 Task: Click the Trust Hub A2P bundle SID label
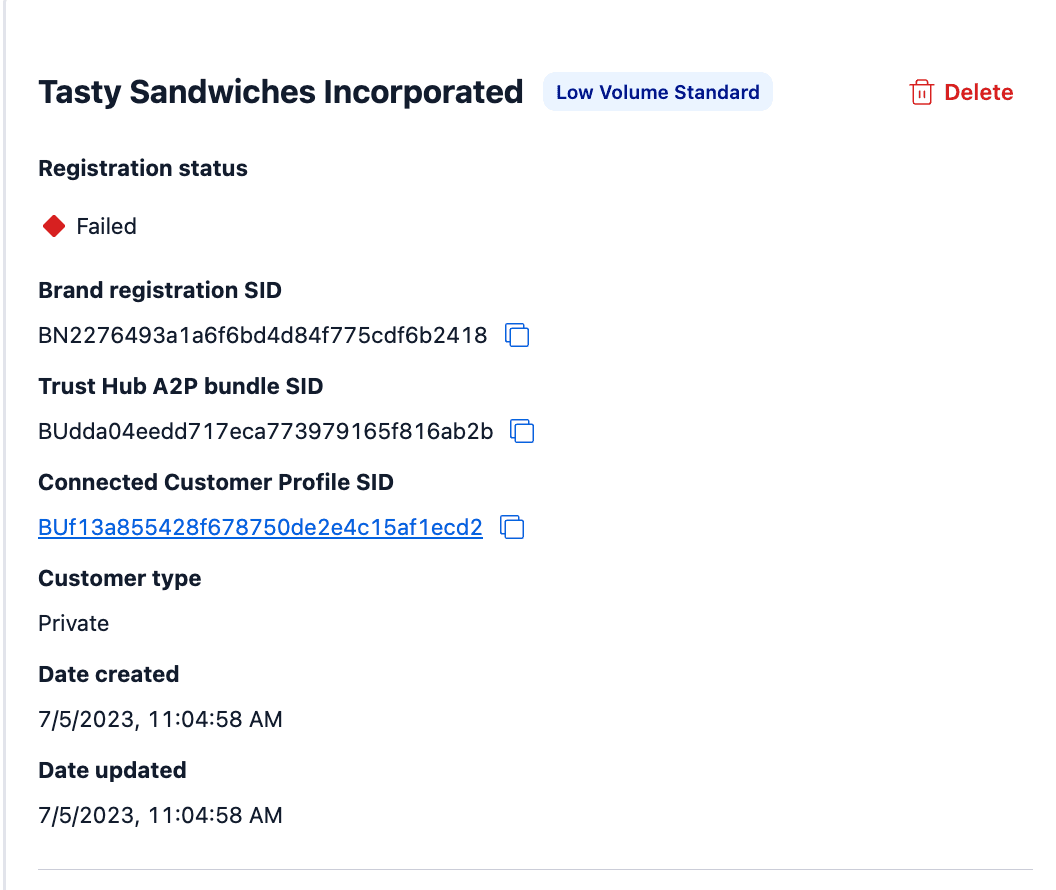(180, 386)
